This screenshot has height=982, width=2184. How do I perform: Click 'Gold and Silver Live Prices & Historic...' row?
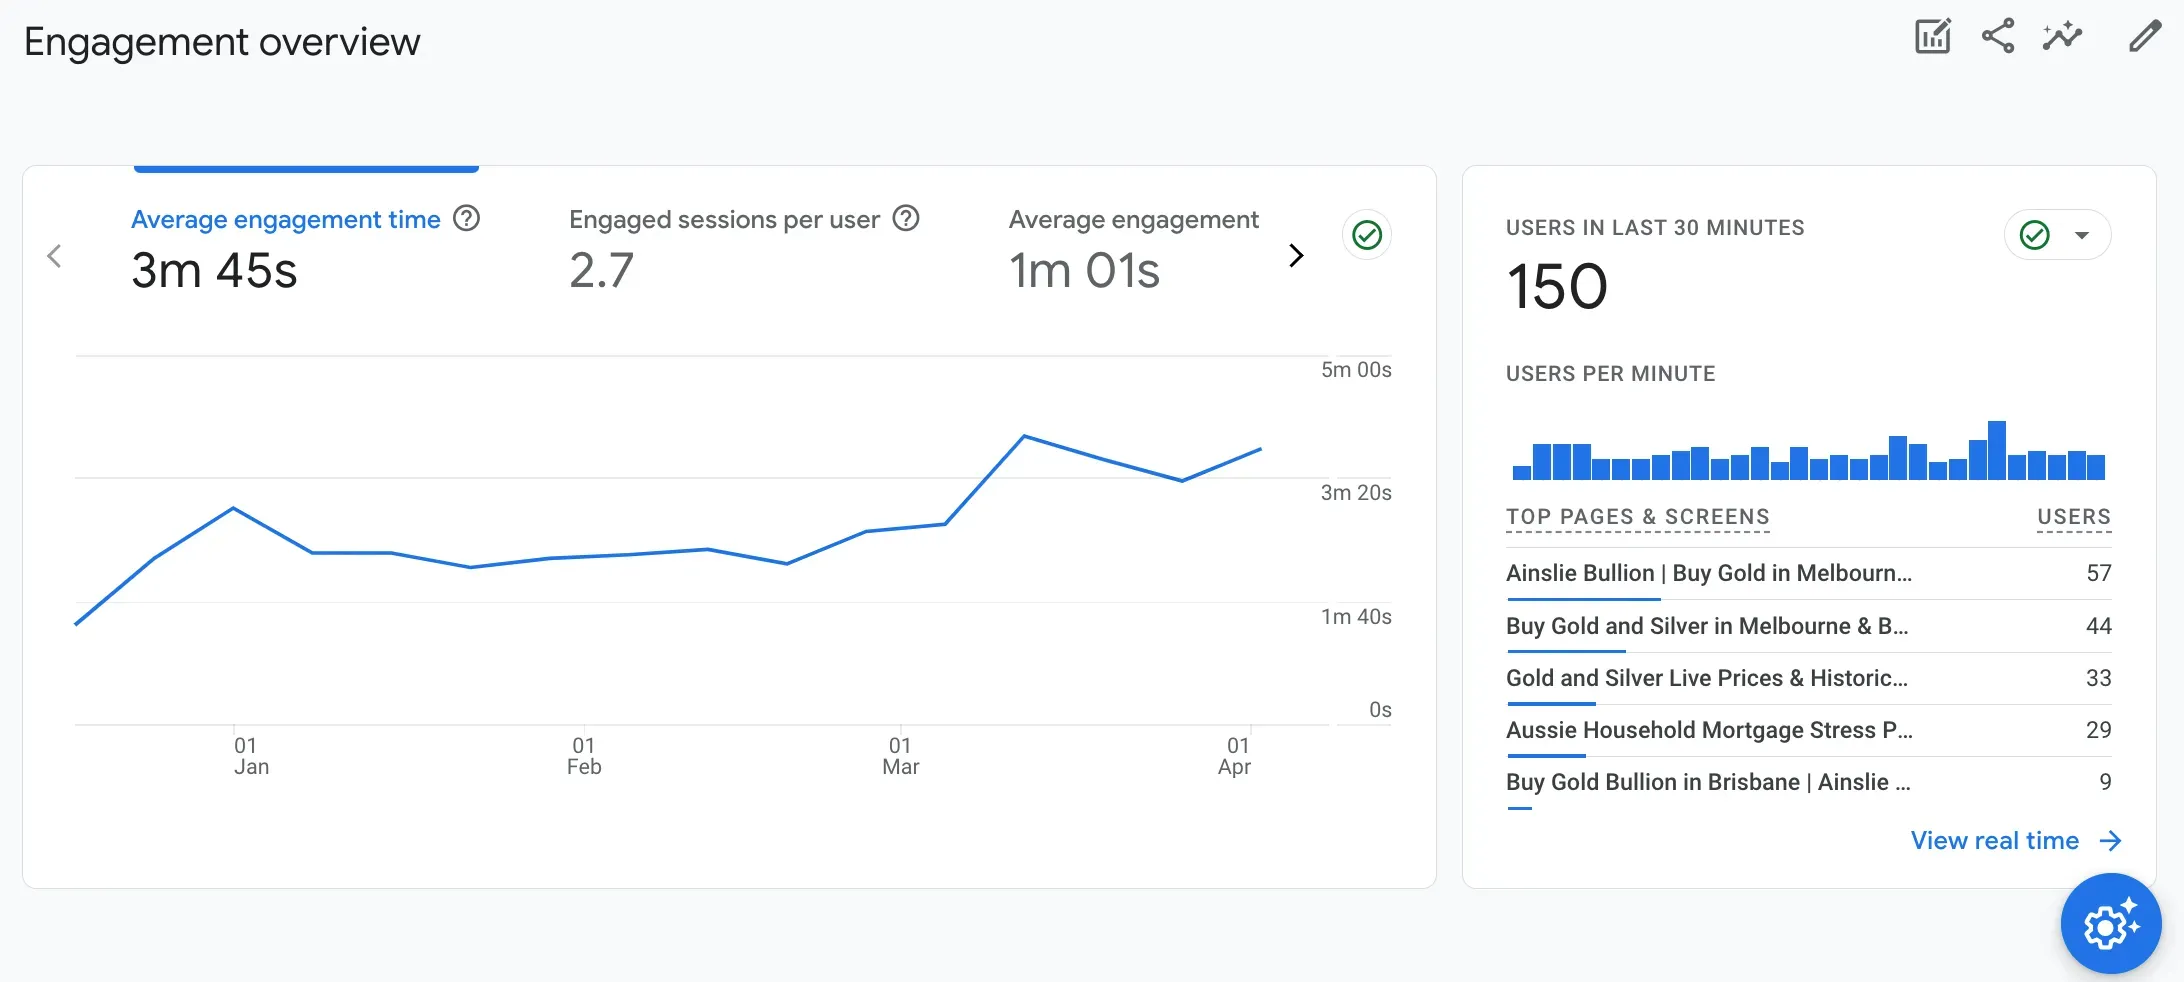click(x=1809, y=679)
